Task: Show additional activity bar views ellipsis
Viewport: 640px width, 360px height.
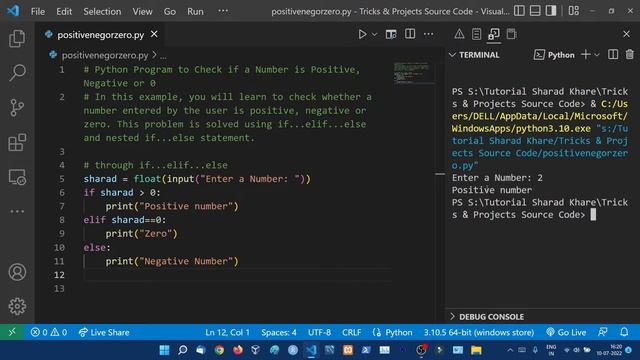Action: click(x=17, y=211)
